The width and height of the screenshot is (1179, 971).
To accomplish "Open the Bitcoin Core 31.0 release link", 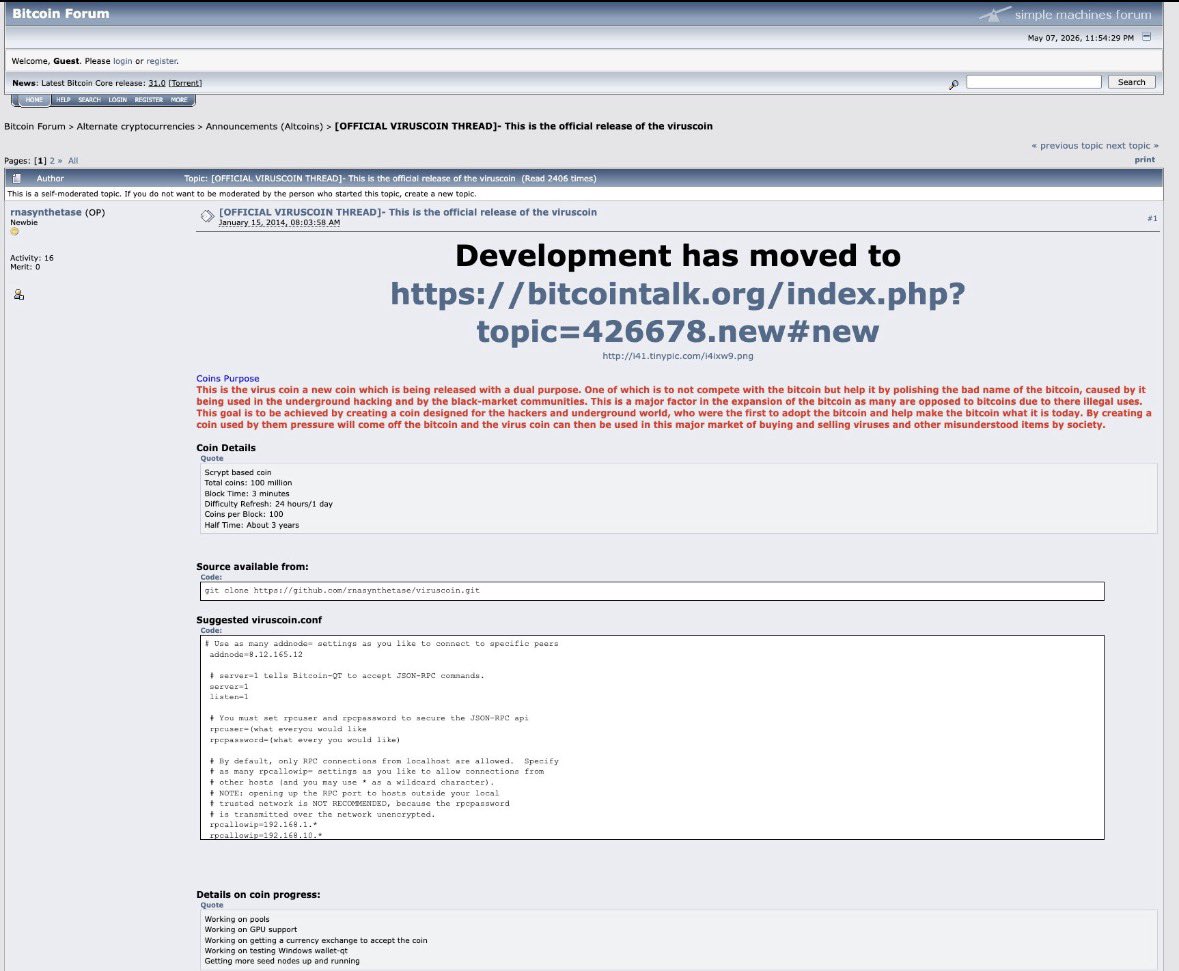I will 156,83.
